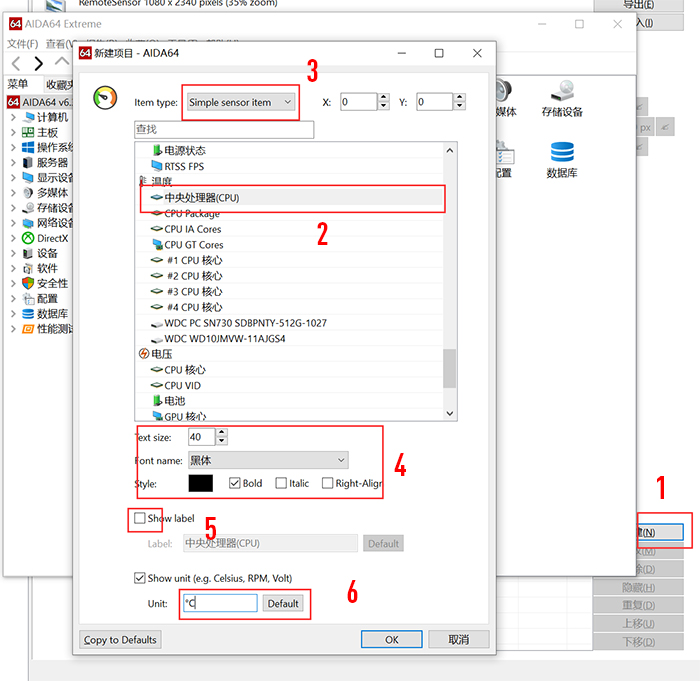700x681 pixels.
Task: Click the forward navigation arrow
Action: [x=38, y=64]
